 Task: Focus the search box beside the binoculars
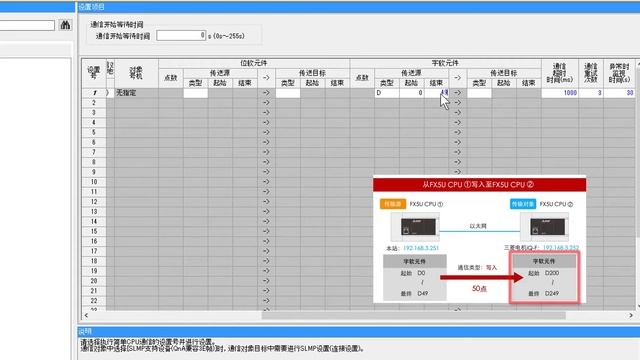coord(27,25)
